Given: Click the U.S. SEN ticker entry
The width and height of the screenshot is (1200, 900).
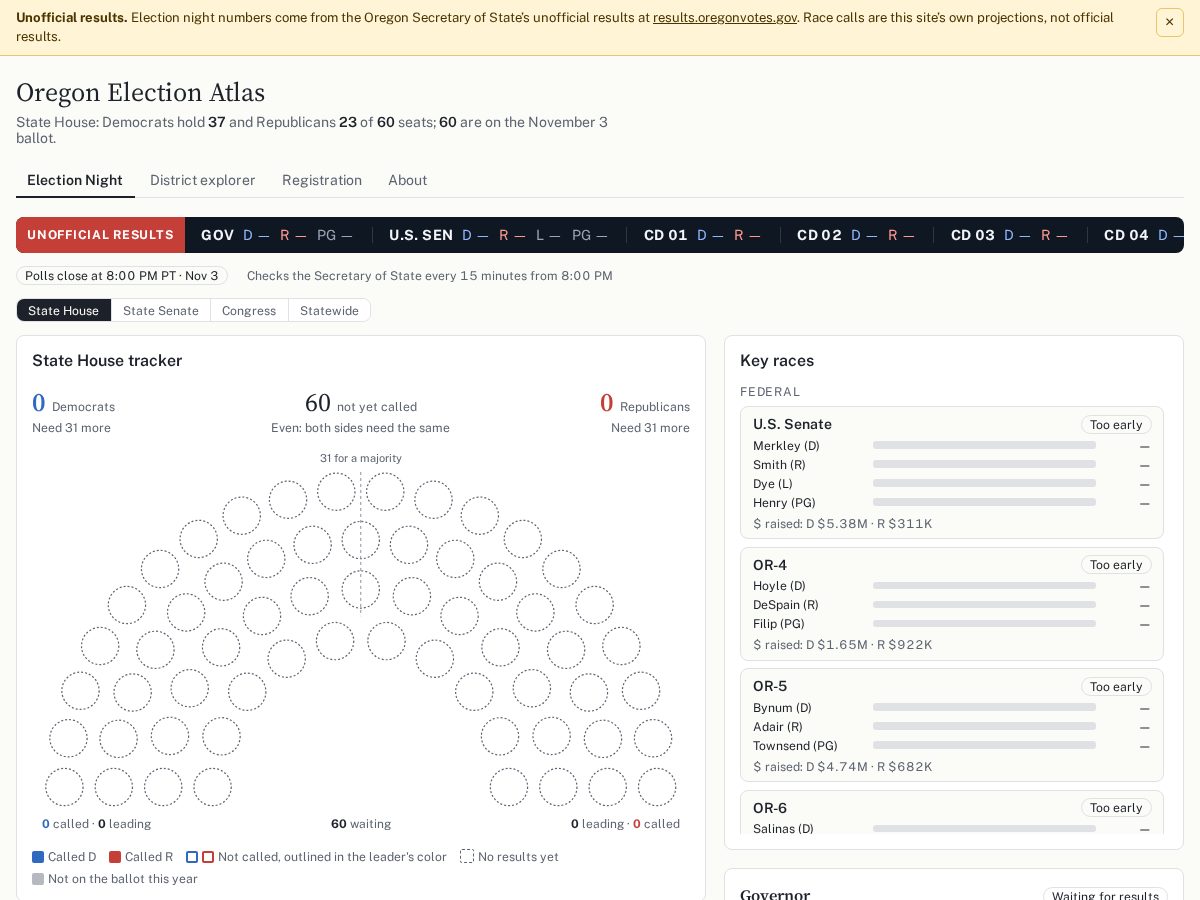Looking at the screenshot, I should pyautogui.click(x=498, y=235).
